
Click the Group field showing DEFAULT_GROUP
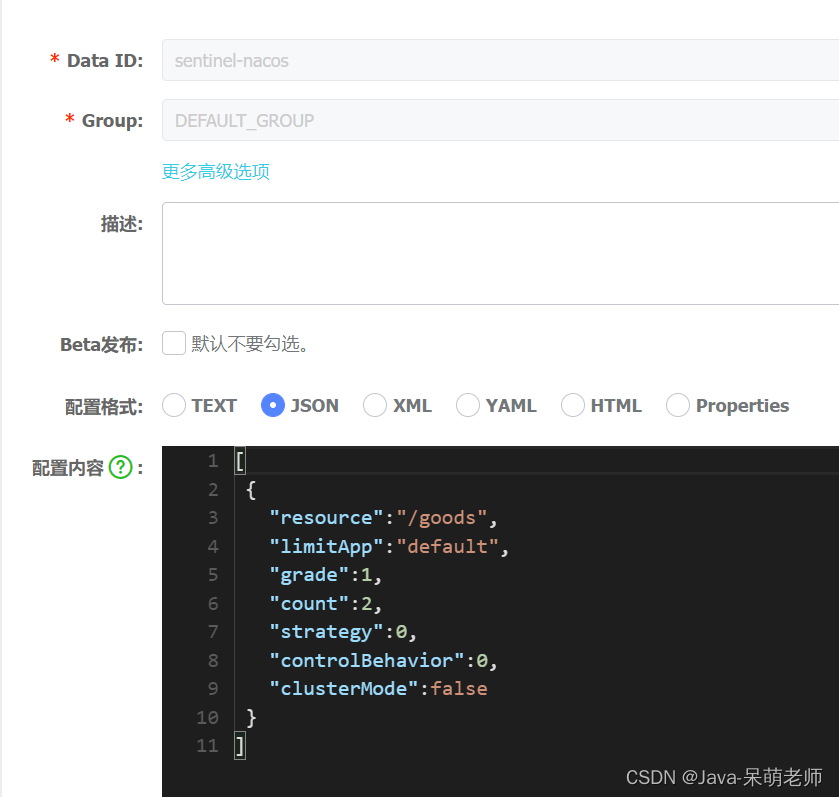click(500, 120)
